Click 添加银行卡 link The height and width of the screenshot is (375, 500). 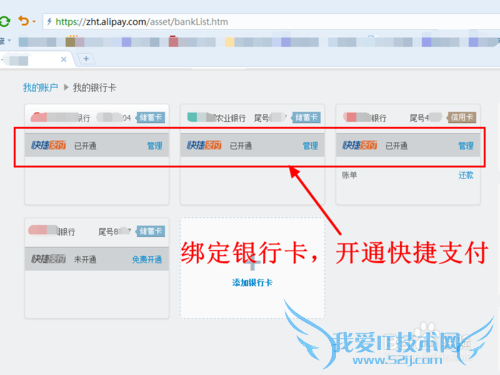tap(252, 283)
